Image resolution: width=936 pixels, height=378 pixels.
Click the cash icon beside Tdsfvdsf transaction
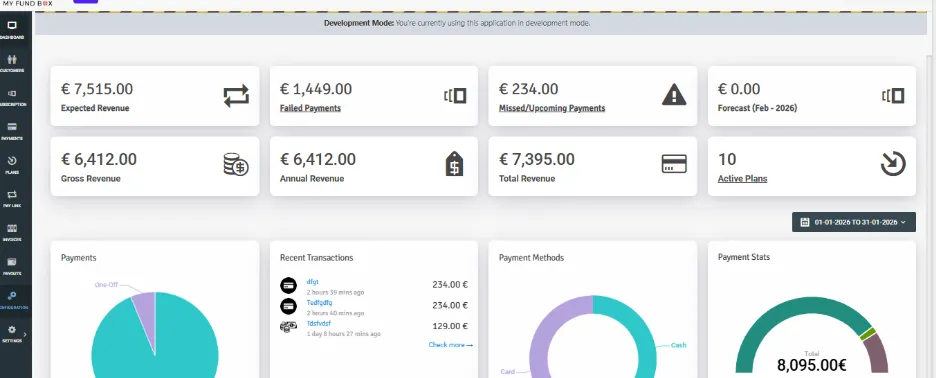(288, 327)
